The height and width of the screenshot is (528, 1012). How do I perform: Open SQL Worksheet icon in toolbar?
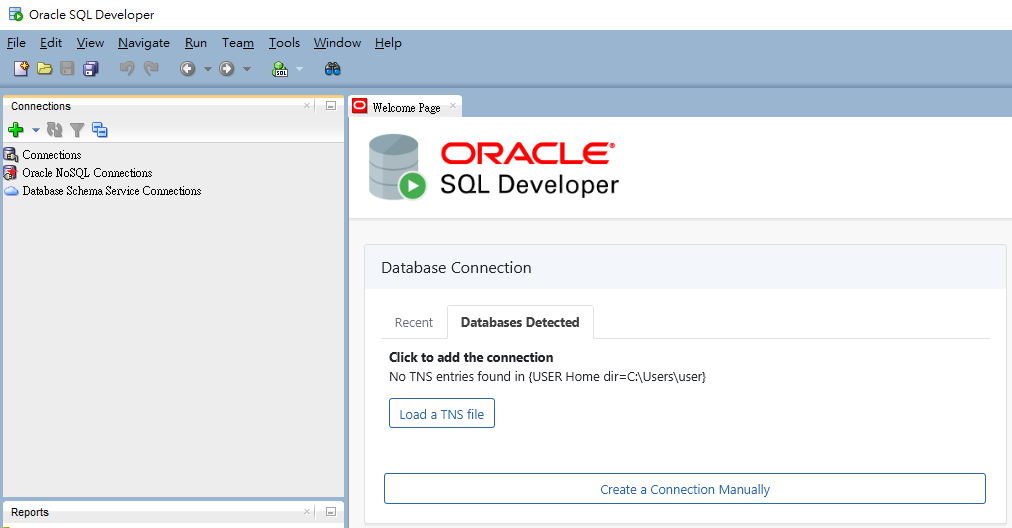point(280,69)
